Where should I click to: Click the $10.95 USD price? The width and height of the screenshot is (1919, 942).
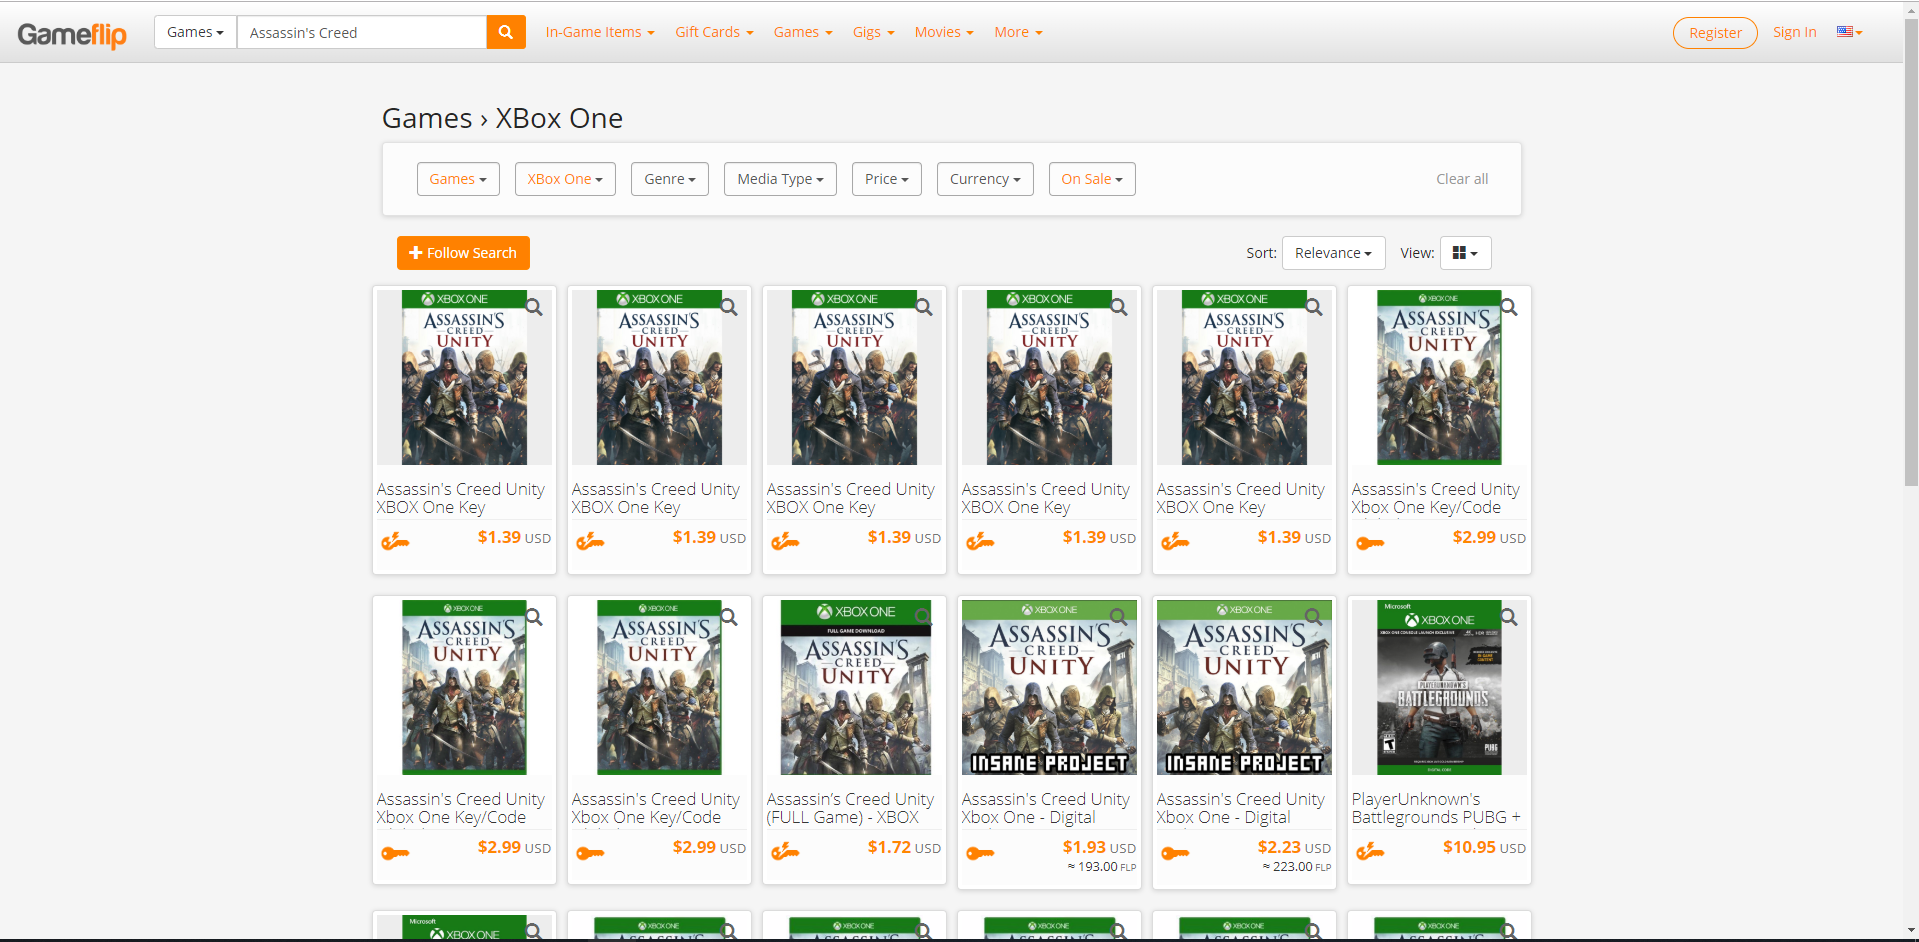[1484, 847]
